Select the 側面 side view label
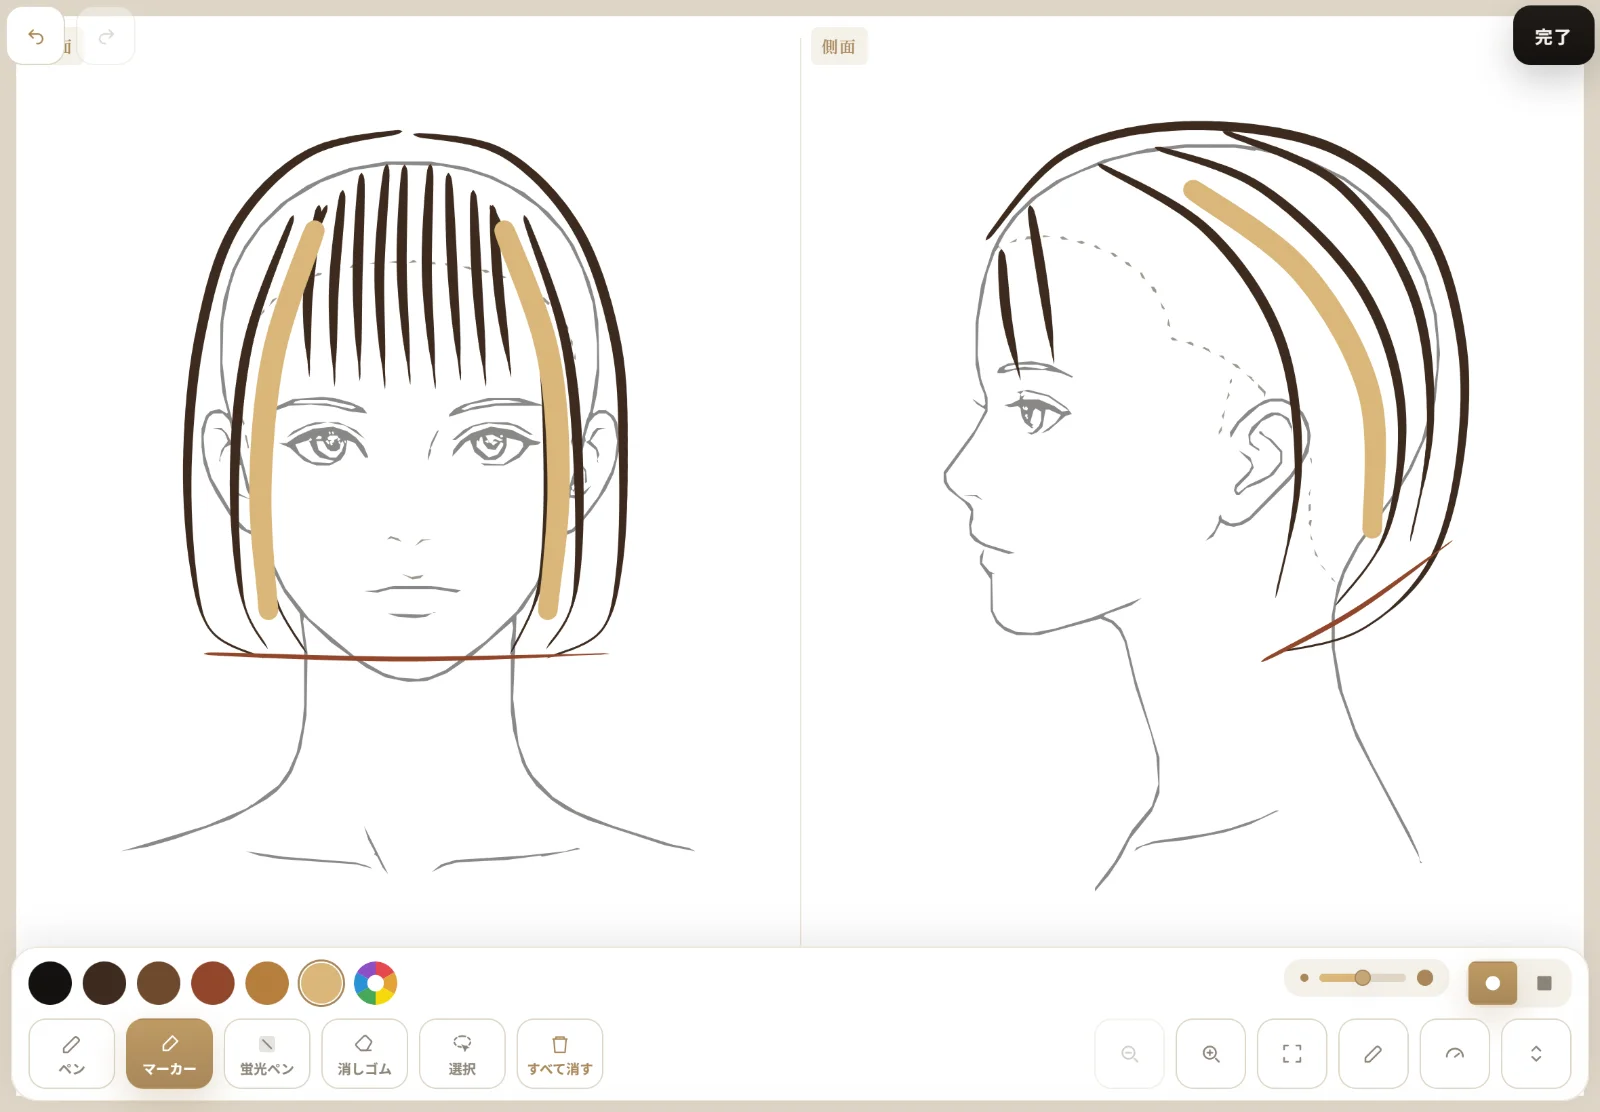 coord(839,46)
